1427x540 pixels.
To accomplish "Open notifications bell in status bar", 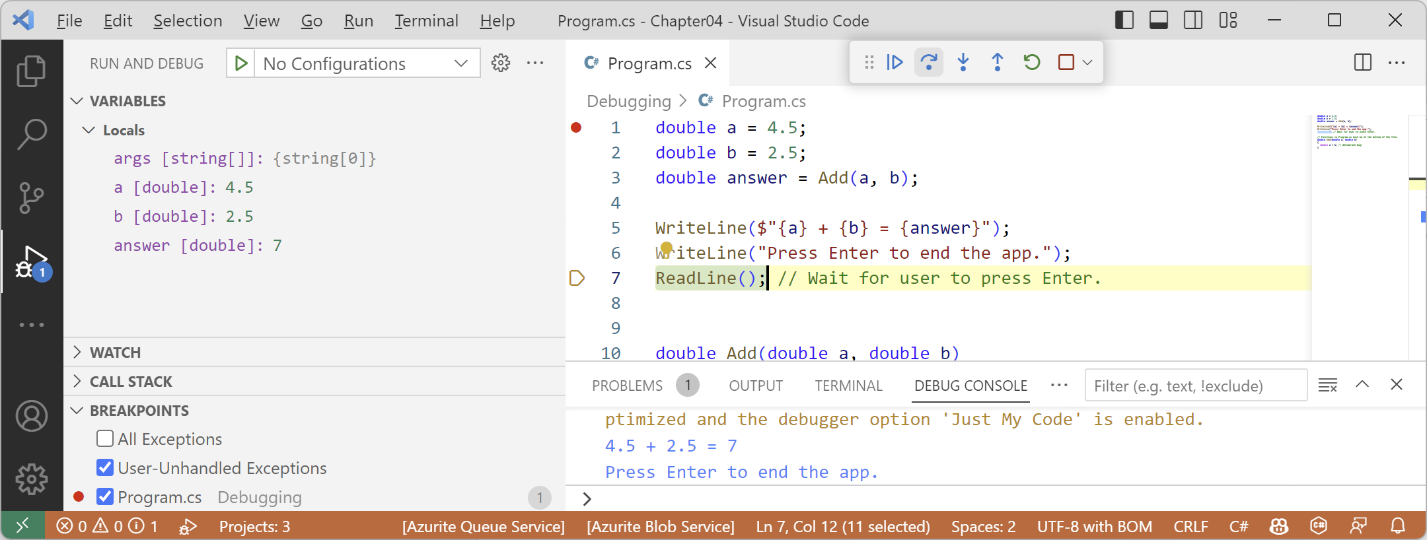I will coord(1397,526).
